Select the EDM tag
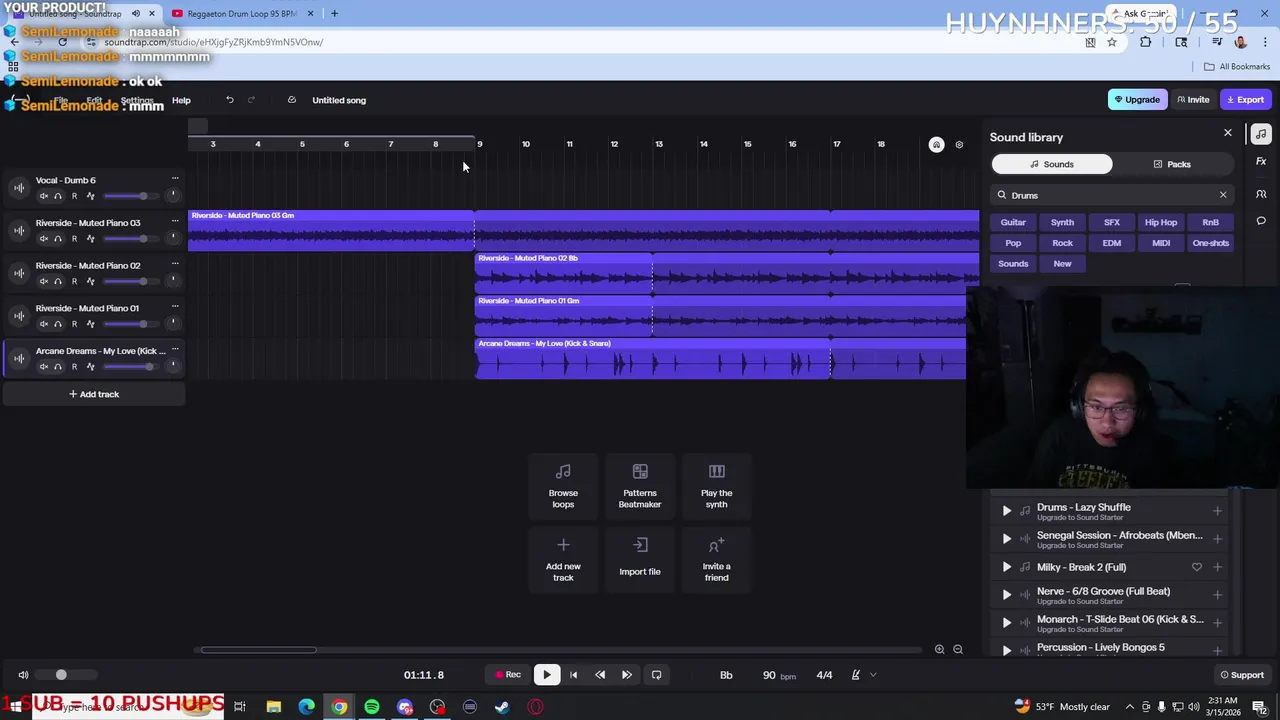The height and width of the screenshot is (720, 1280). coord(1112,243)
